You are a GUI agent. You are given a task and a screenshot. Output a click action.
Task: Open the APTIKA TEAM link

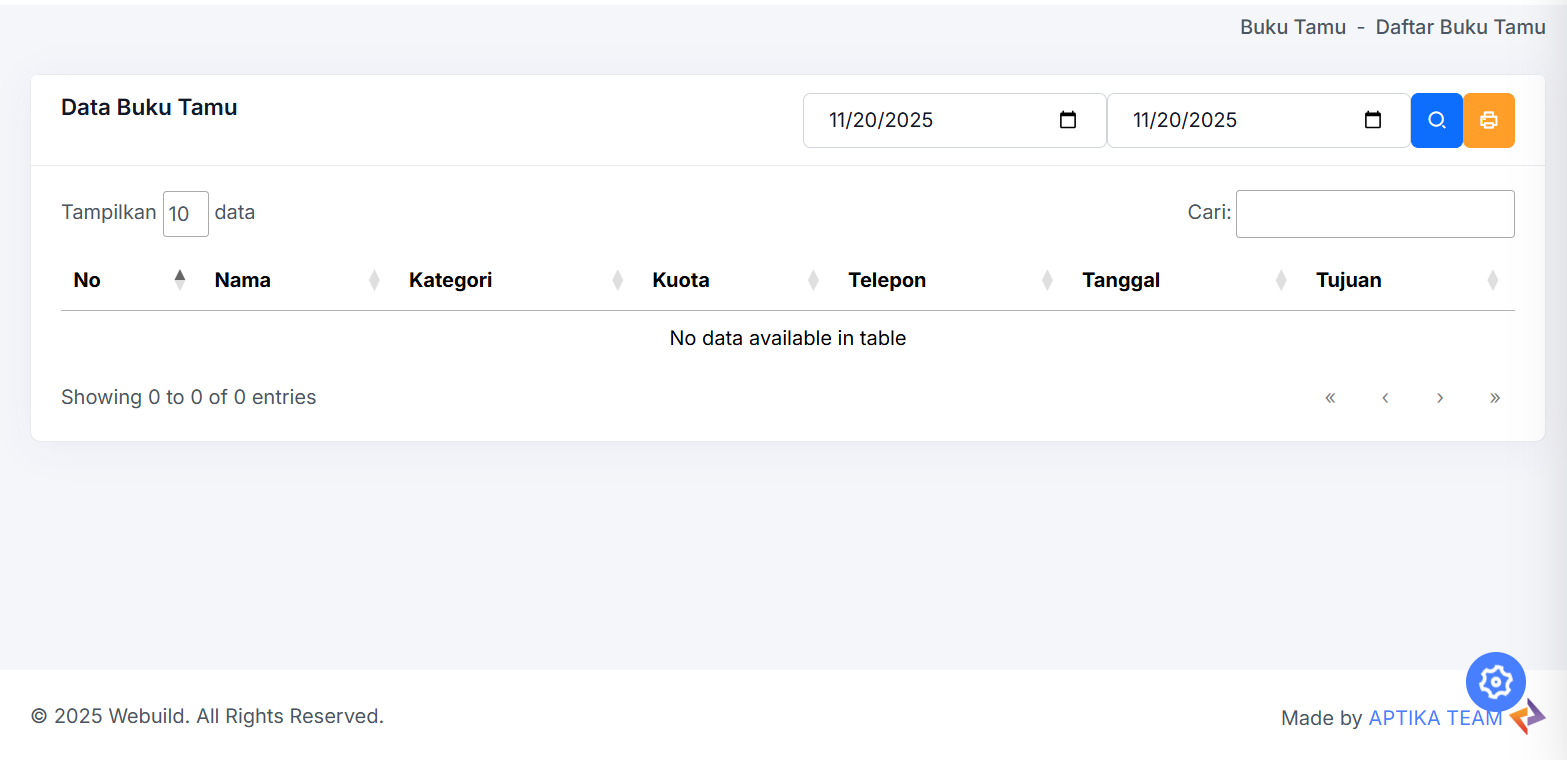1435,718
